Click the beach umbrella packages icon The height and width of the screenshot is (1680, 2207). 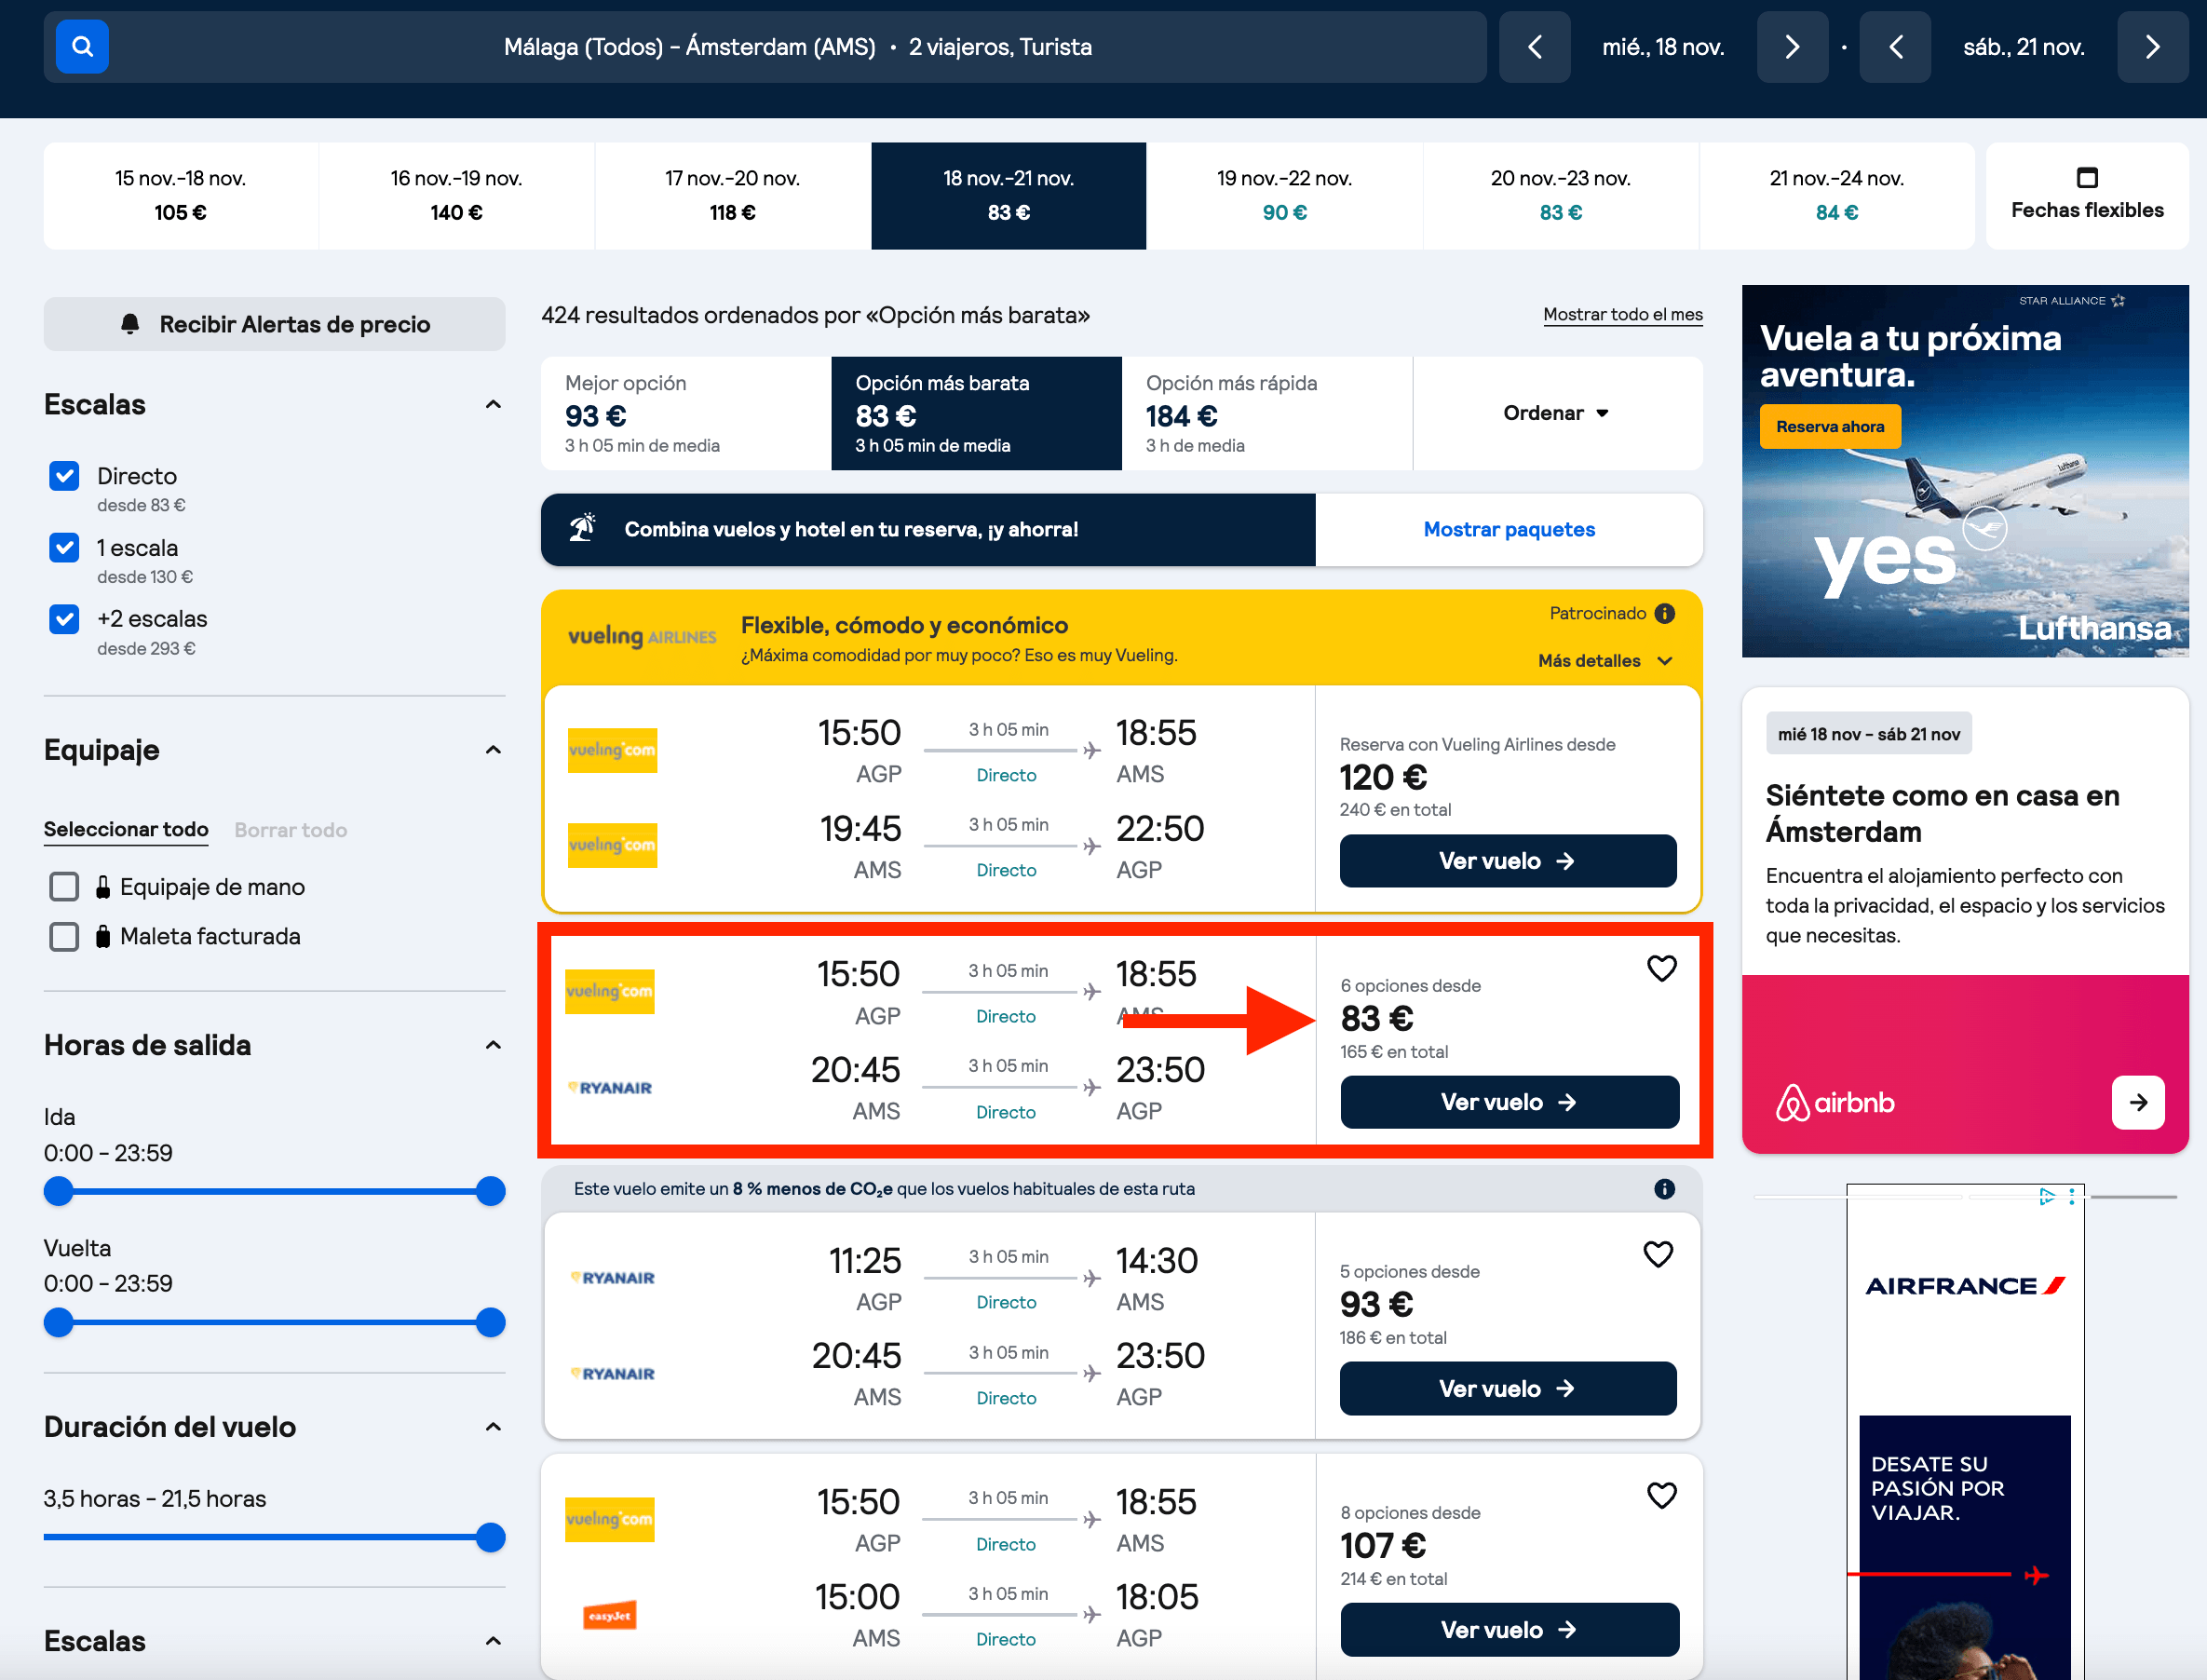[583, 528]
